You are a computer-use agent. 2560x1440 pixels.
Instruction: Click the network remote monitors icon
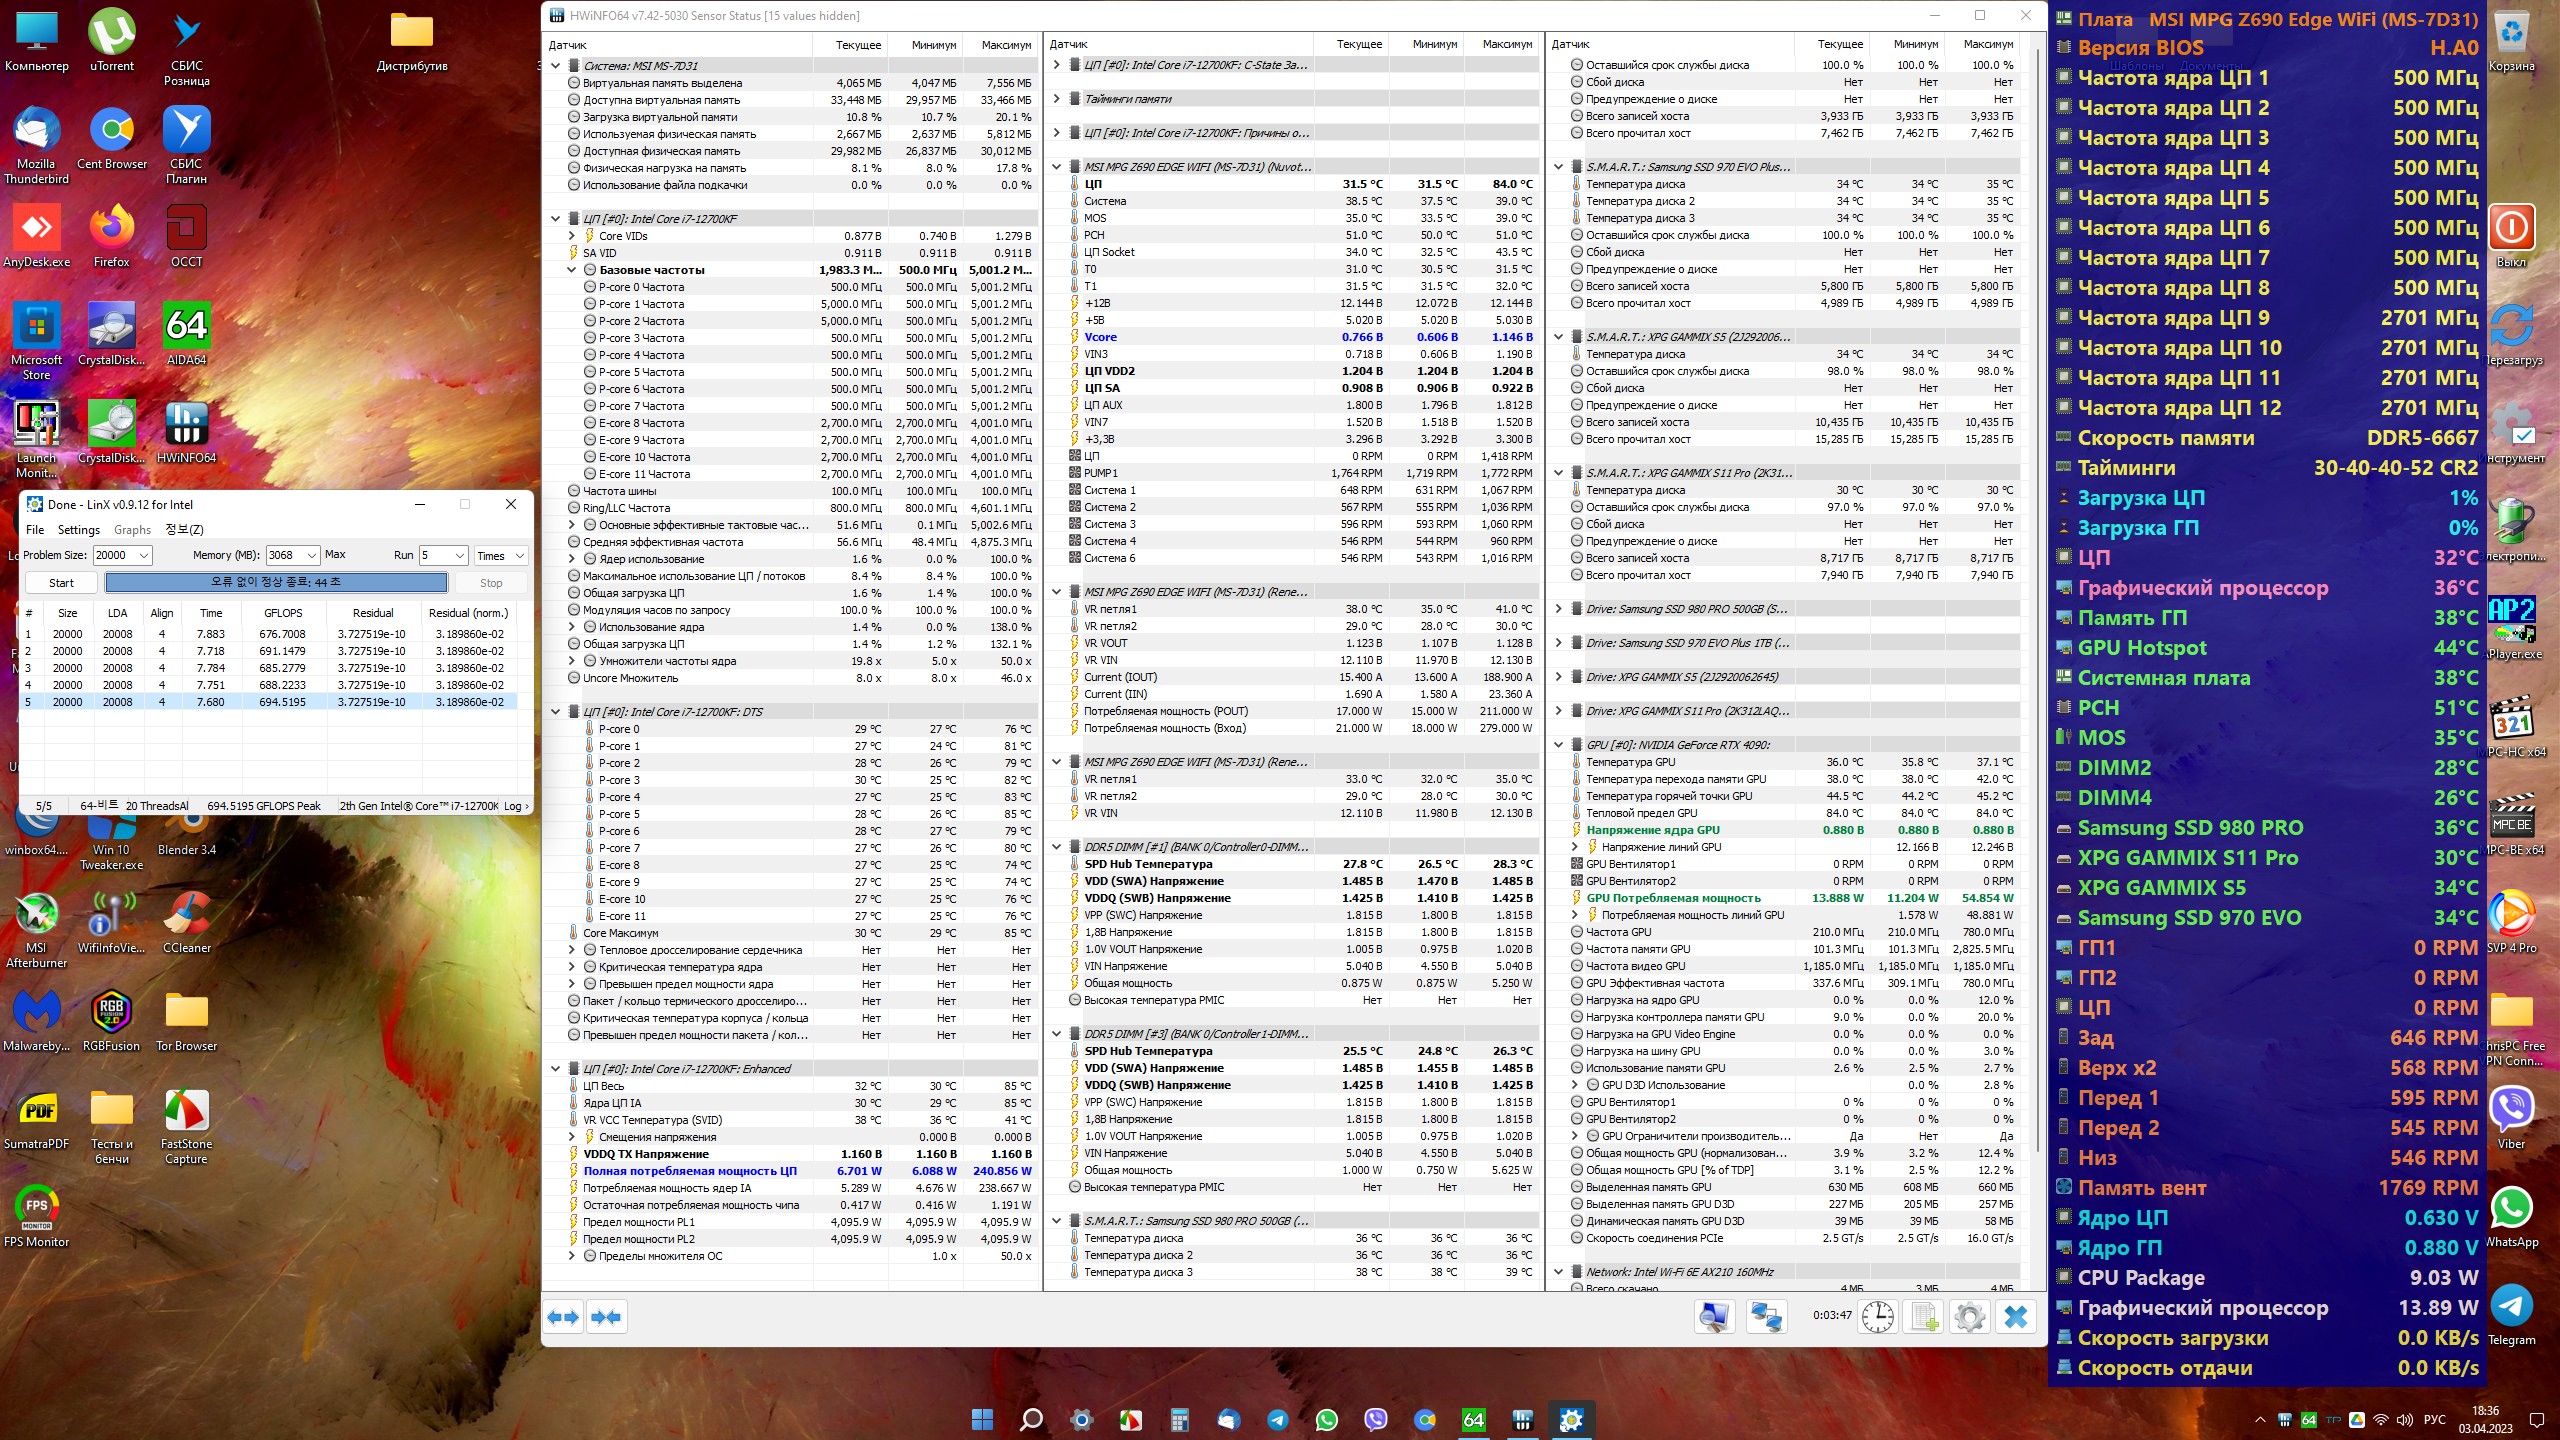pyautogui.click(x=1765, y=1317)
